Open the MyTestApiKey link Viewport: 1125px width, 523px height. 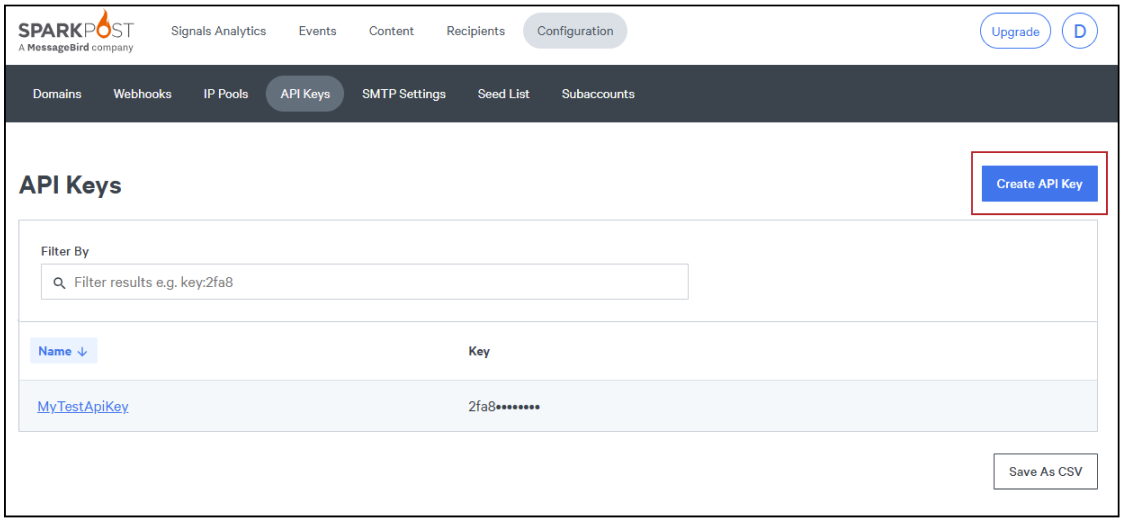pyautogui.click(x=83, y=407)
